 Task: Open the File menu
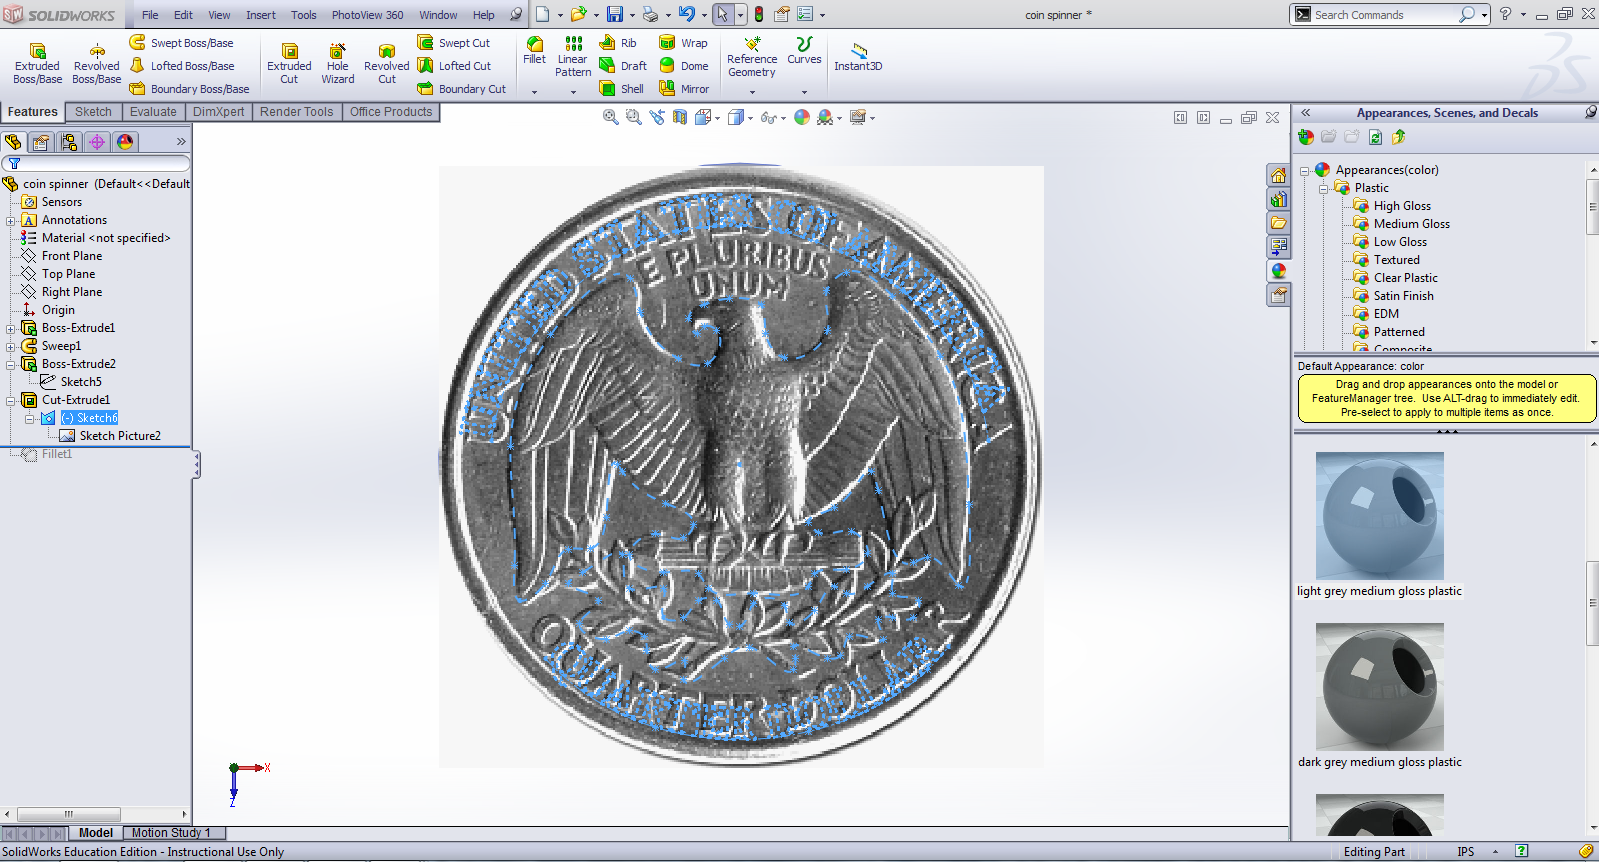(x=150, y=15)
